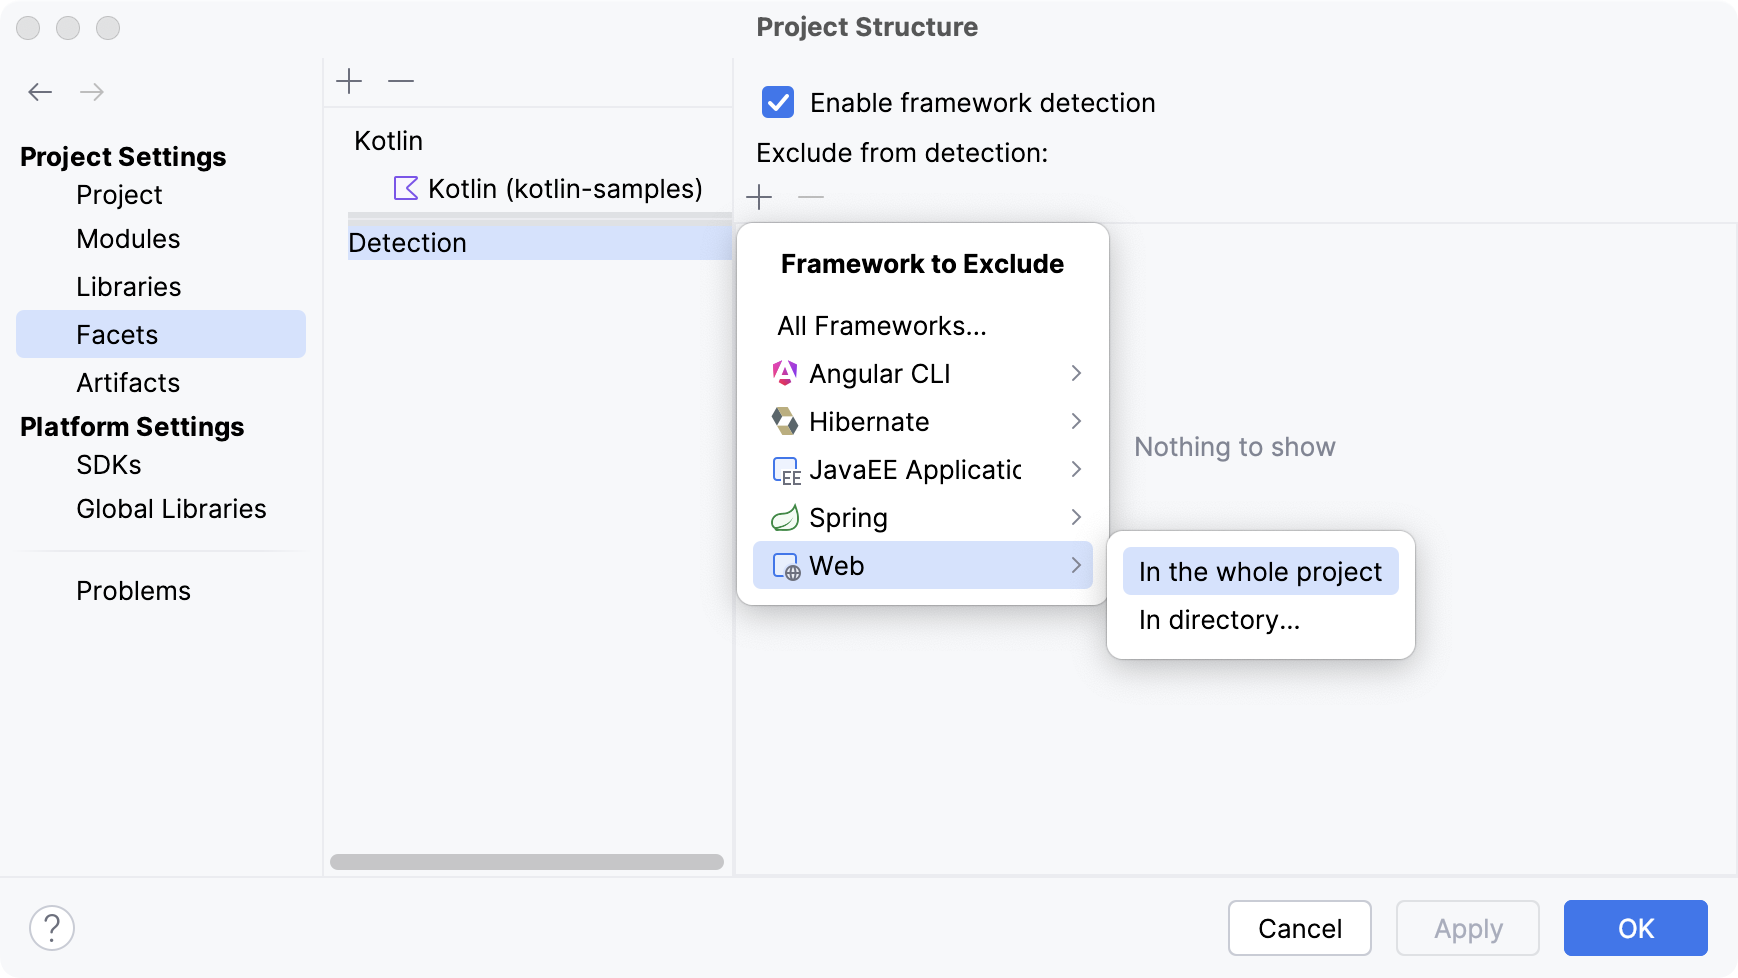
Task: Select In the whole project option
Action: pos(1260,571)
